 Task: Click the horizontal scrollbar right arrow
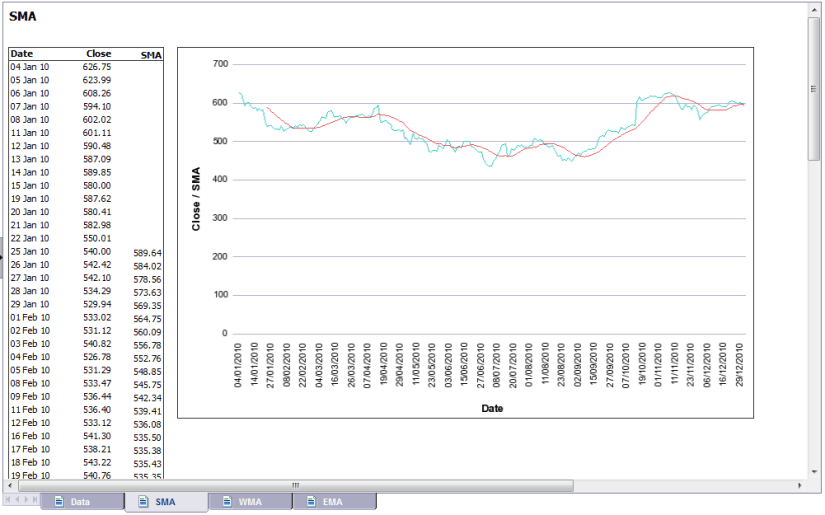(x=800, y=485)
